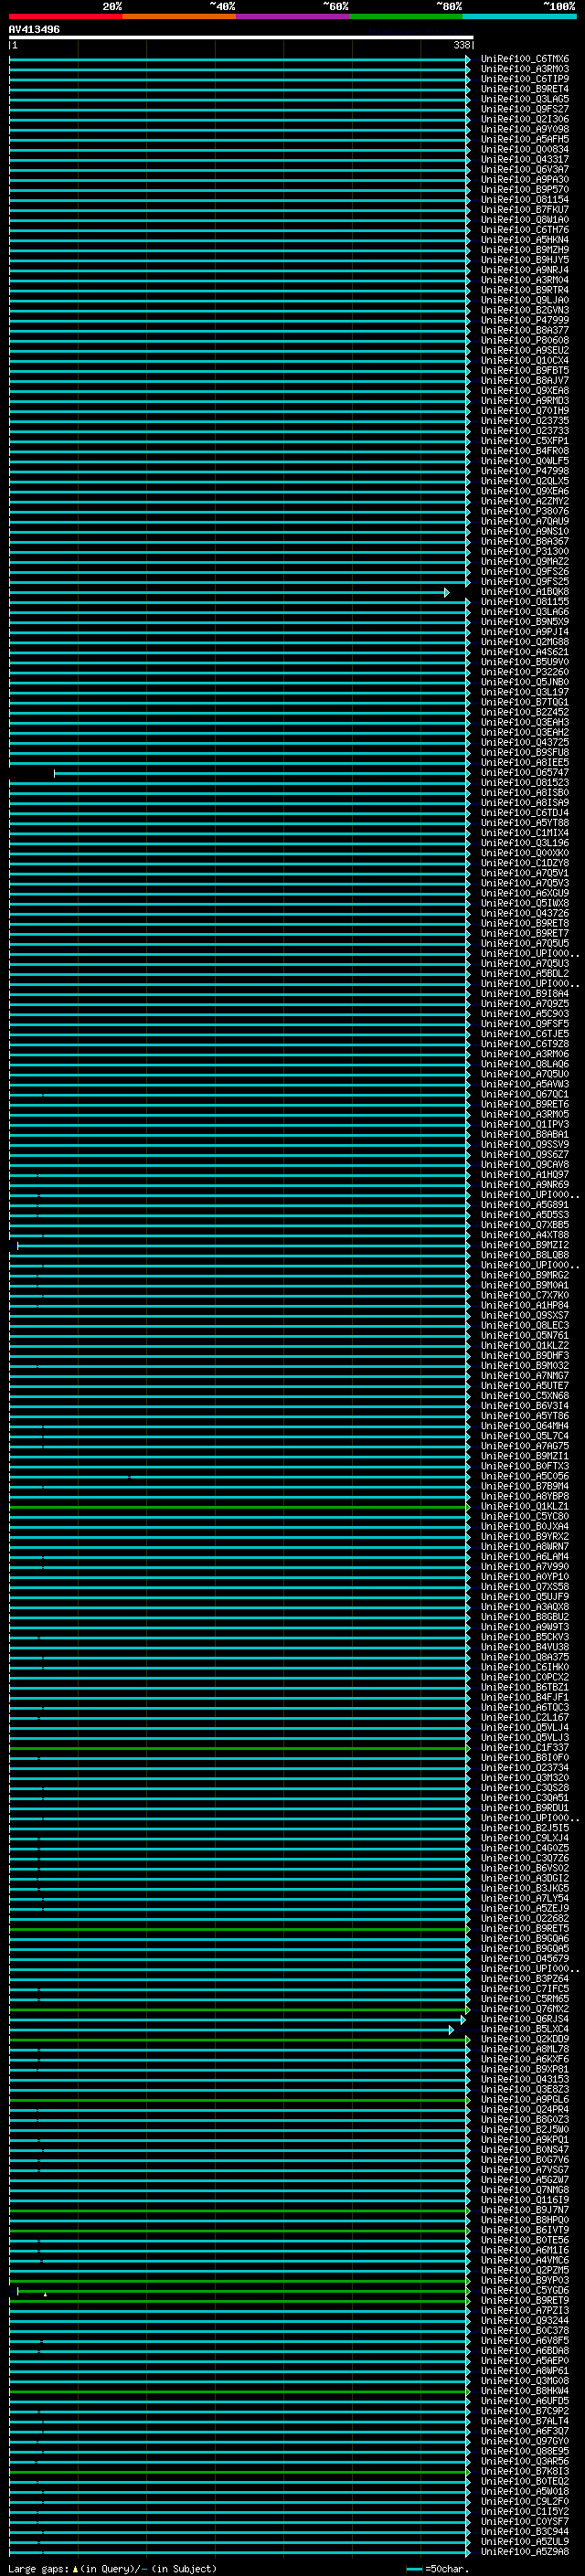Select the UniRef100_Q43153 label
585x2576 pixels.
[x=525, y=2079]
